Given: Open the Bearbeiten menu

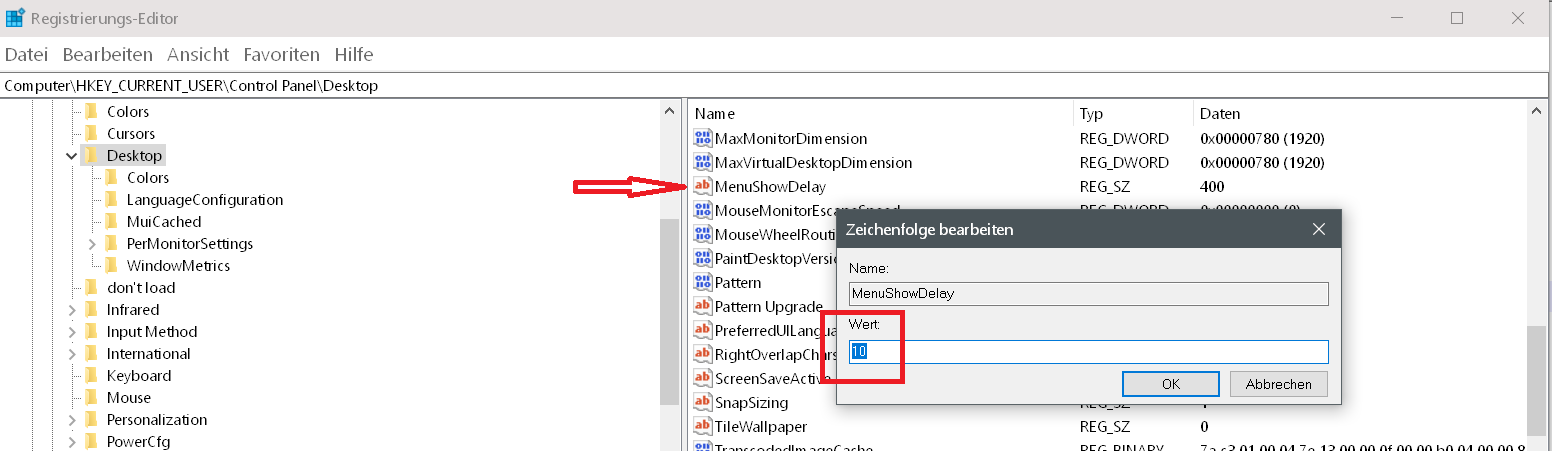Looking at the screenshot, I should coord(108,55).
